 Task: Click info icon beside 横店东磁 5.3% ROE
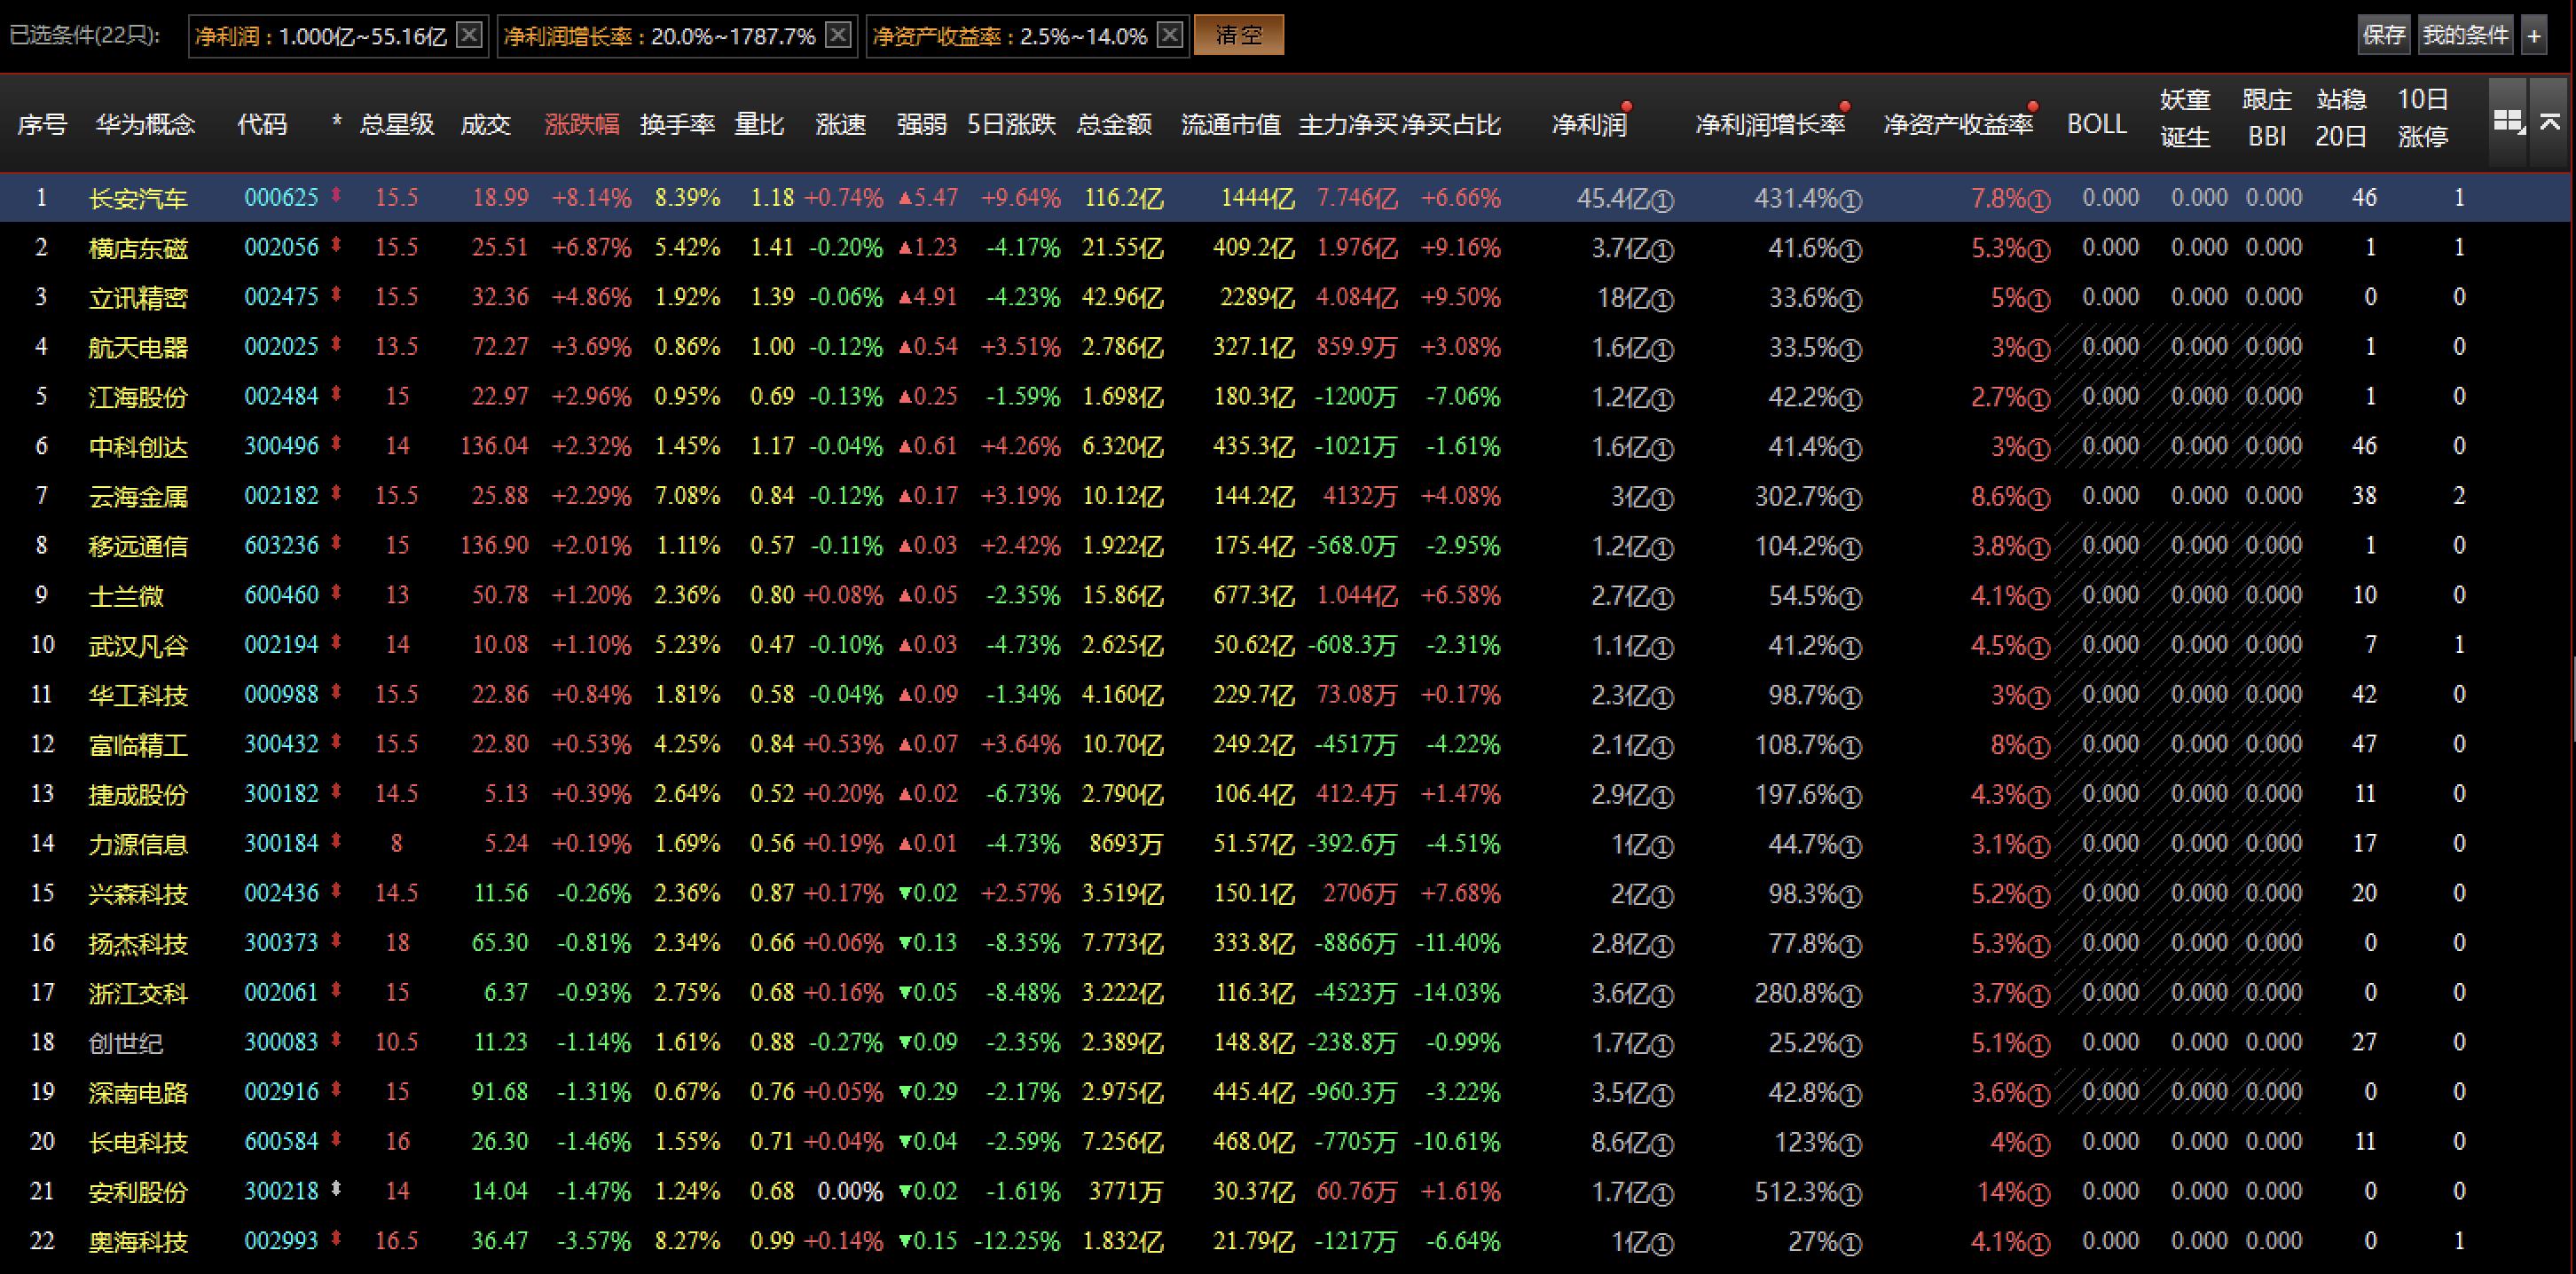pos(2039,250)
